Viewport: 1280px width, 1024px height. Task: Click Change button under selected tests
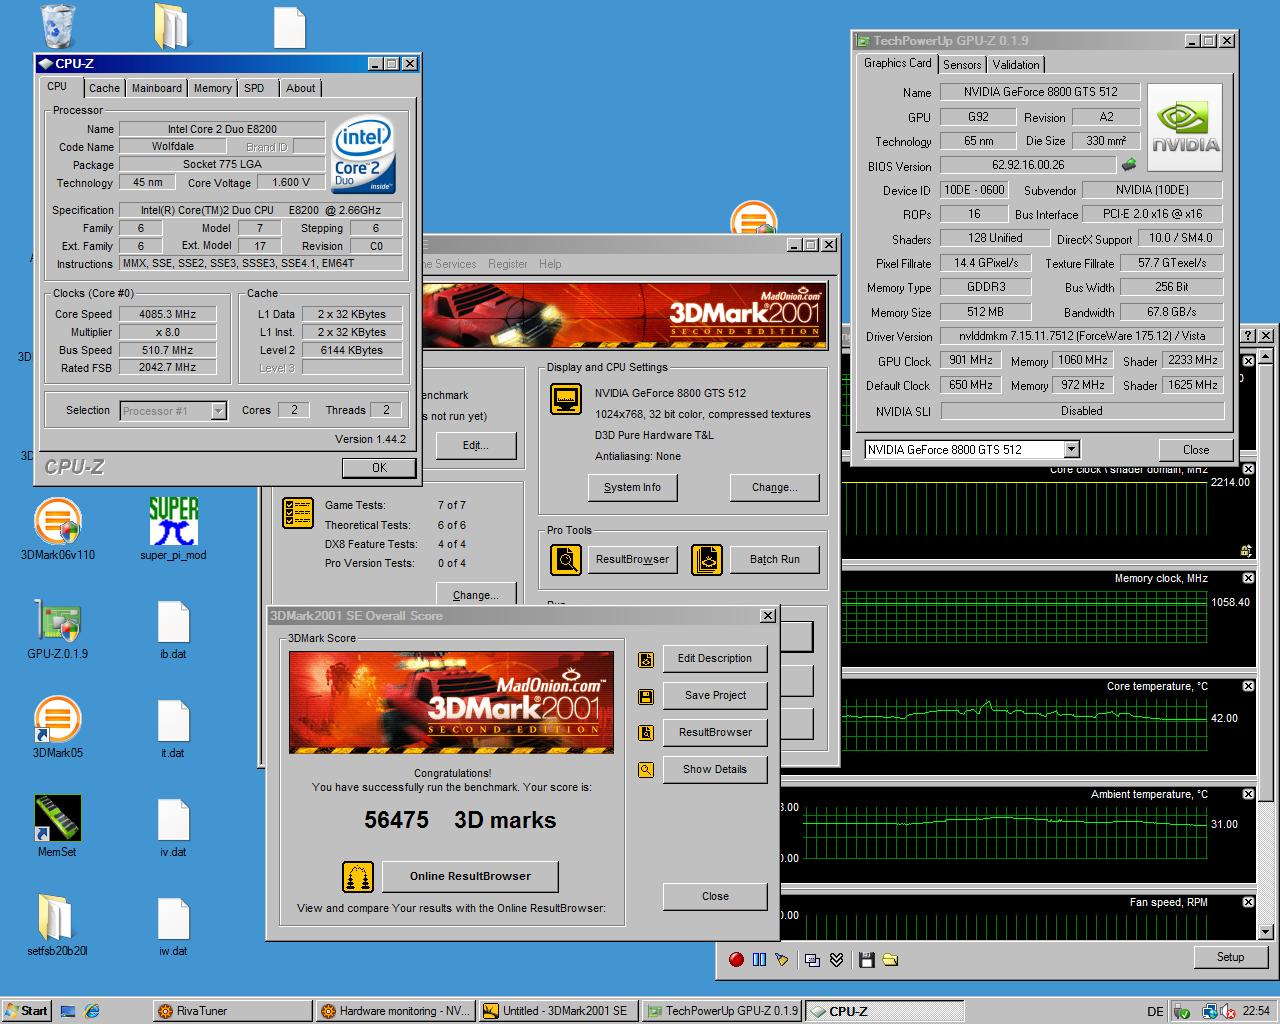click(475, 595)
